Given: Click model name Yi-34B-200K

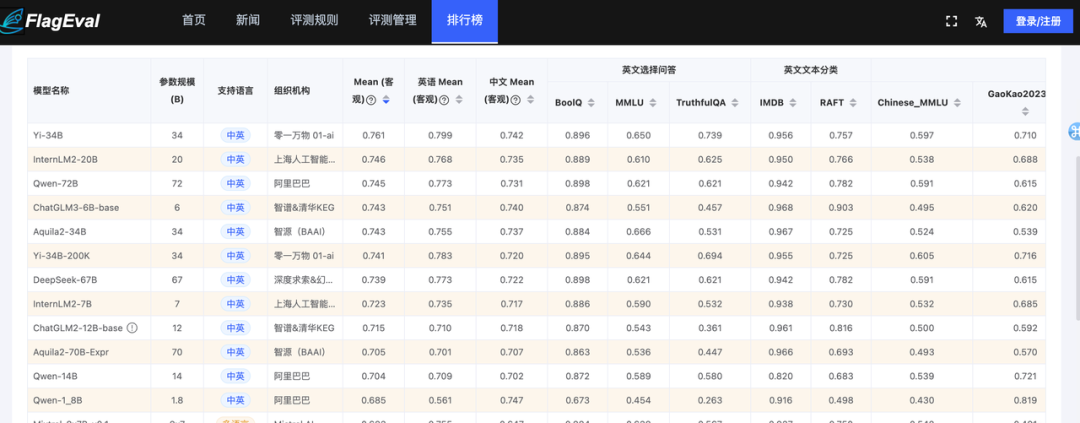Looking at the screenshot, I should [x=61, y=256].
